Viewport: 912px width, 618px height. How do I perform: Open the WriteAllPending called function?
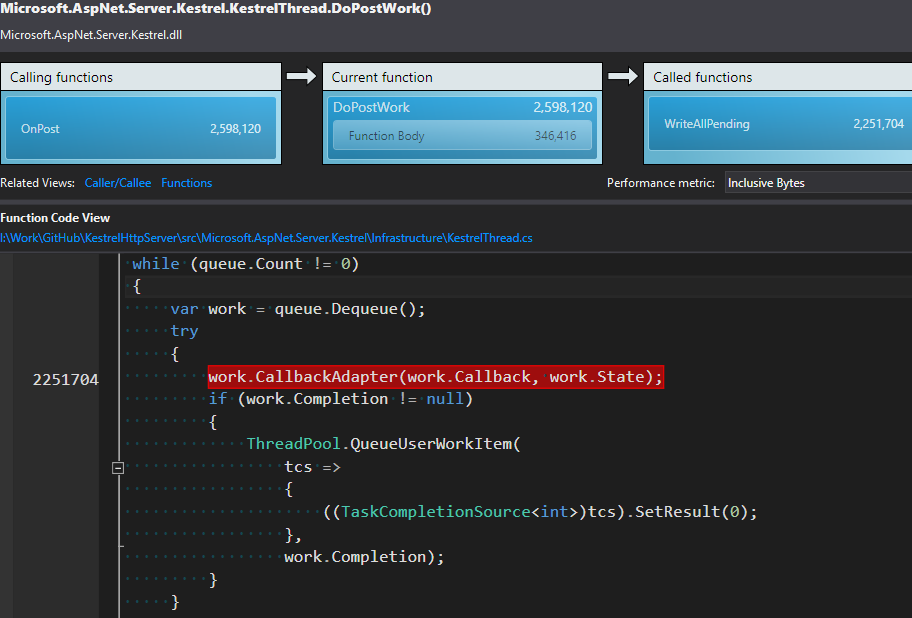tap(779, 124)
